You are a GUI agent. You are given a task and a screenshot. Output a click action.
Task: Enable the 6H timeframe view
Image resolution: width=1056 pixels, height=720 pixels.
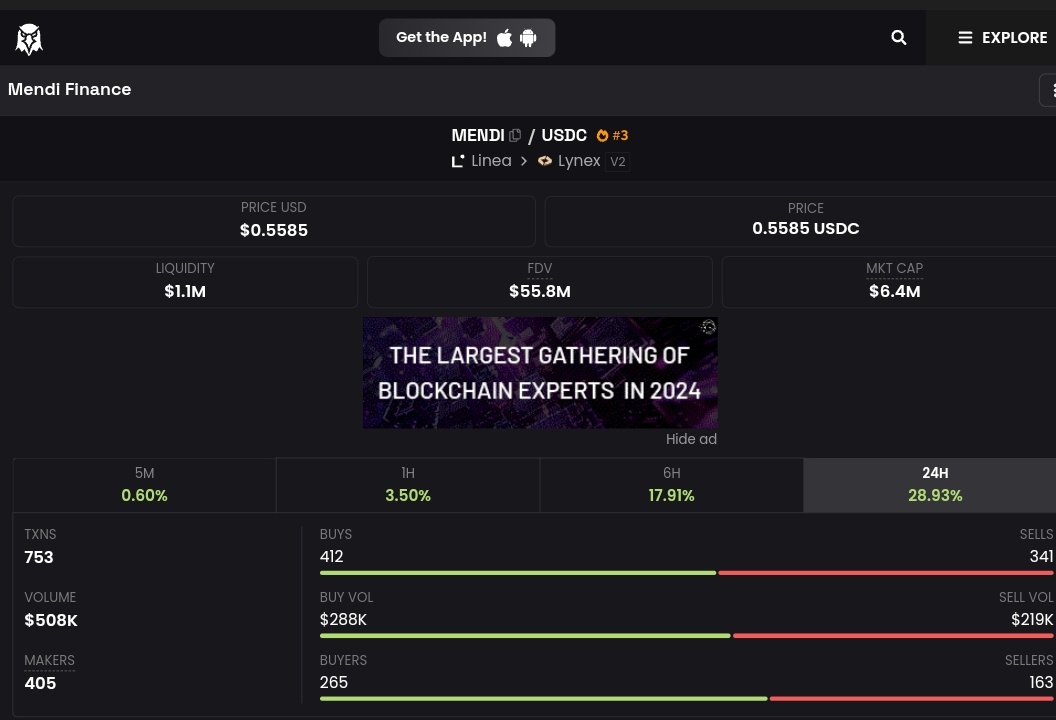click(x=671, y=484)
